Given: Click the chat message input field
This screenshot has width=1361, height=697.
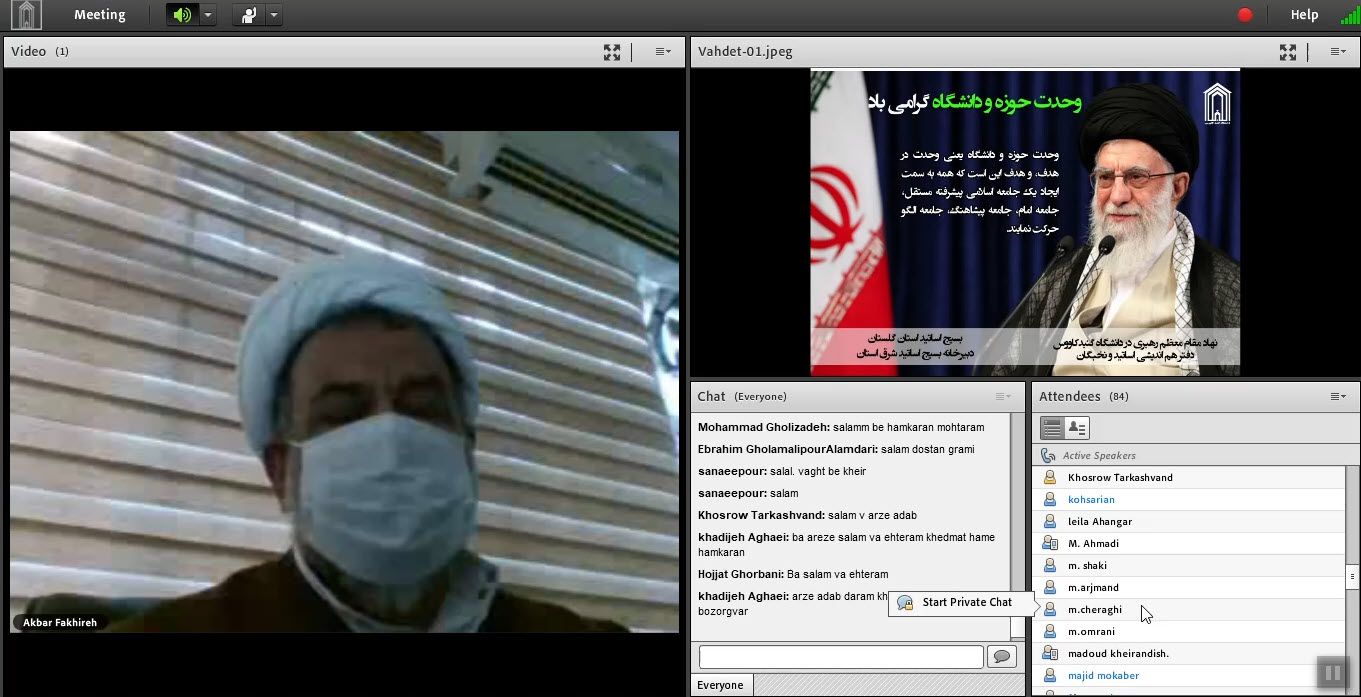Looking at the screenshot, I should 841,657.
